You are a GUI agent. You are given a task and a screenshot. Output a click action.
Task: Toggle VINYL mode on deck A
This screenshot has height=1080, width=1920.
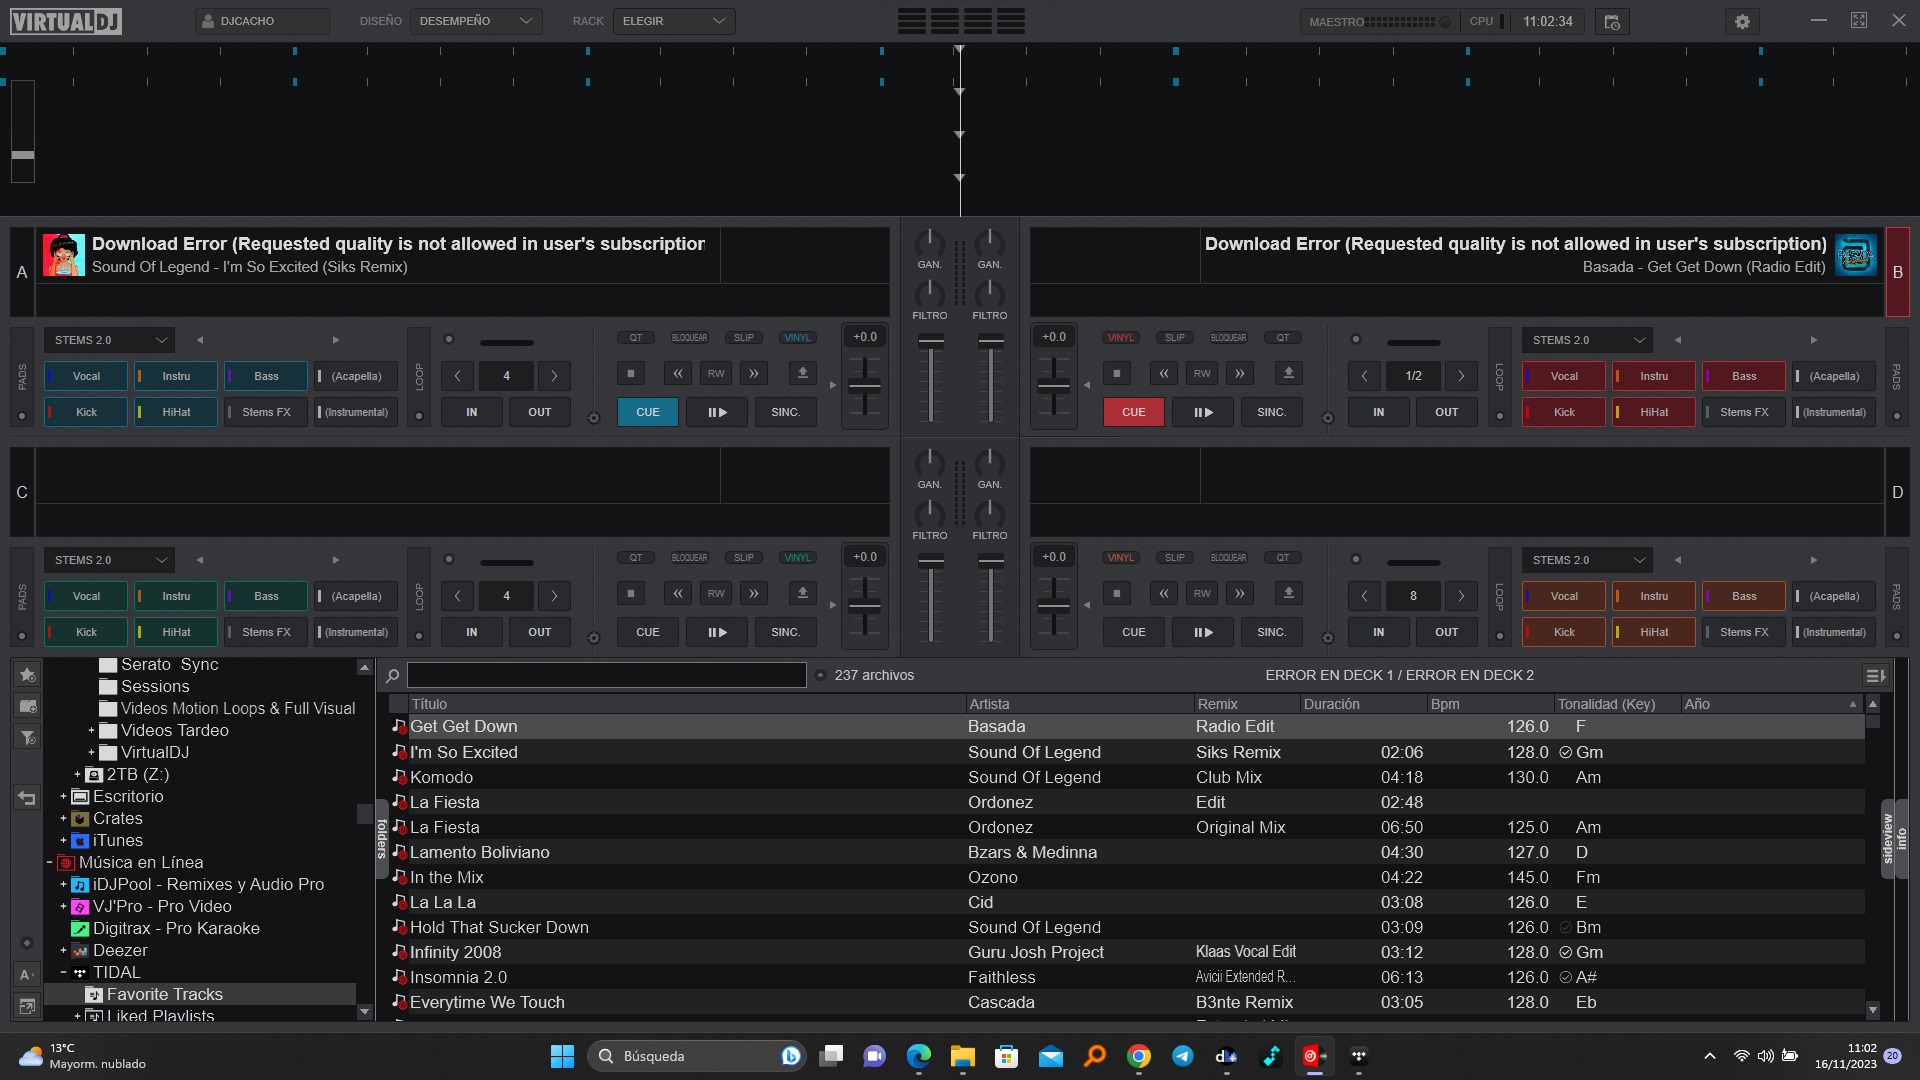point(797,338)
